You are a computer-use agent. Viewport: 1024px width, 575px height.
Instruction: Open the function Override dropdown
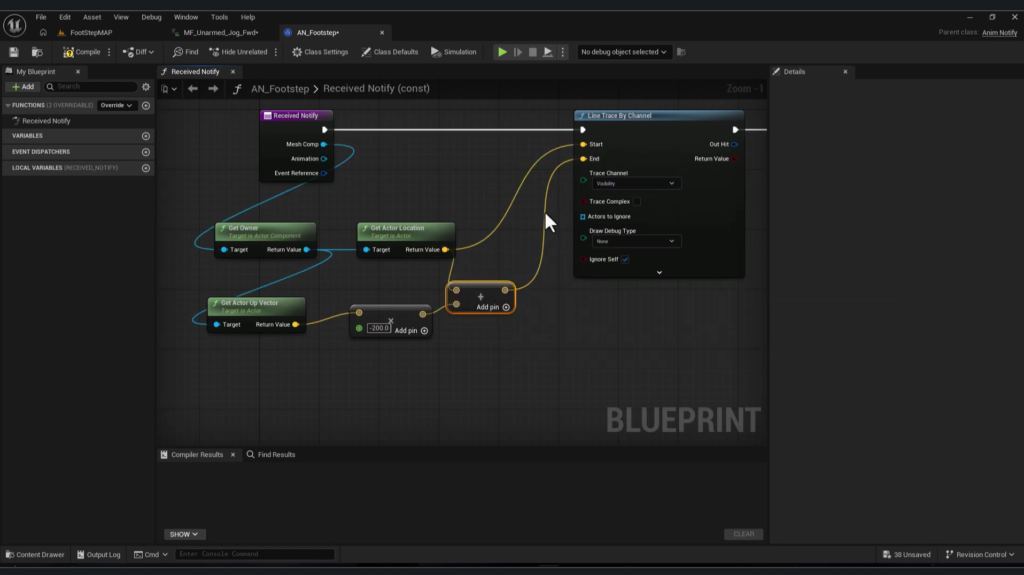coord(116,105)
